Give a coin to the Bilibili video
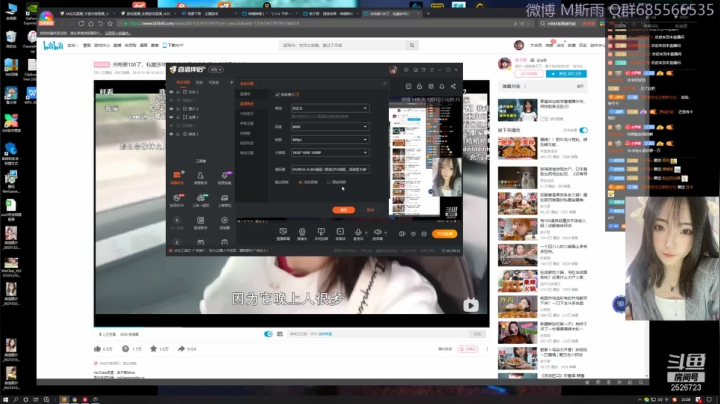 tap(125, 349)
